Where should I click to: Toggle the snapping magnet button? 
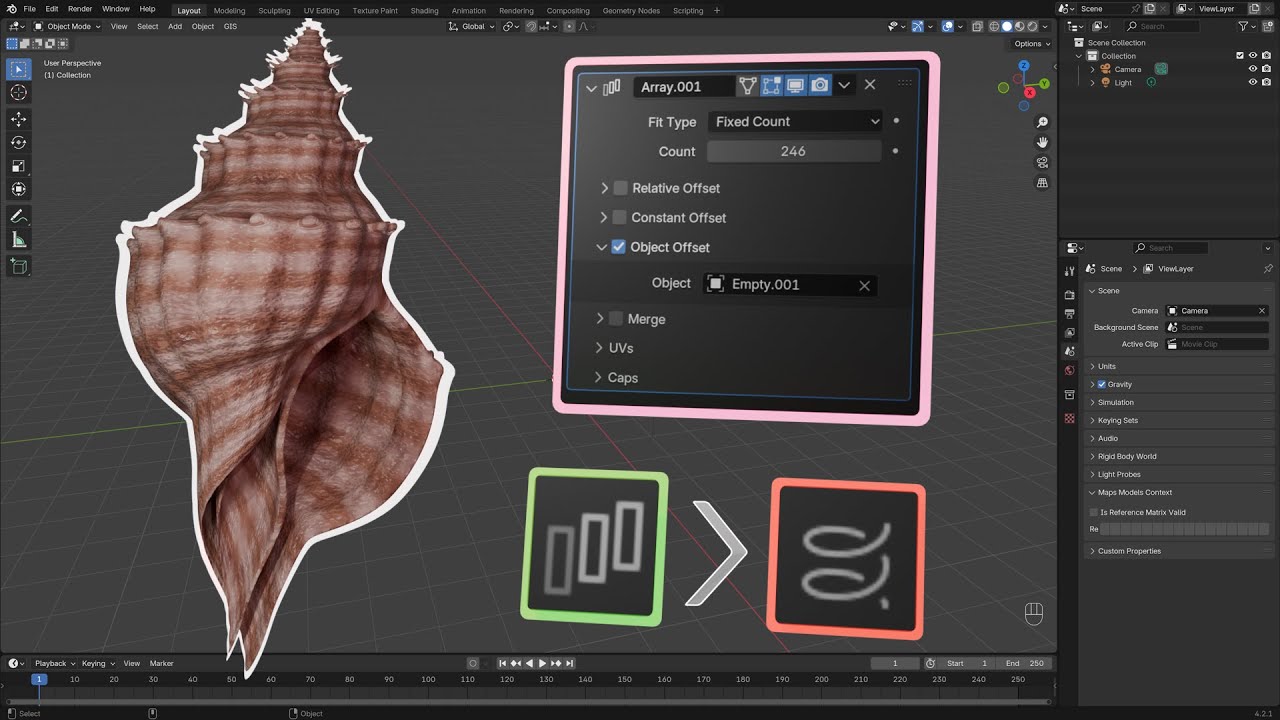(x=532, y=26)
